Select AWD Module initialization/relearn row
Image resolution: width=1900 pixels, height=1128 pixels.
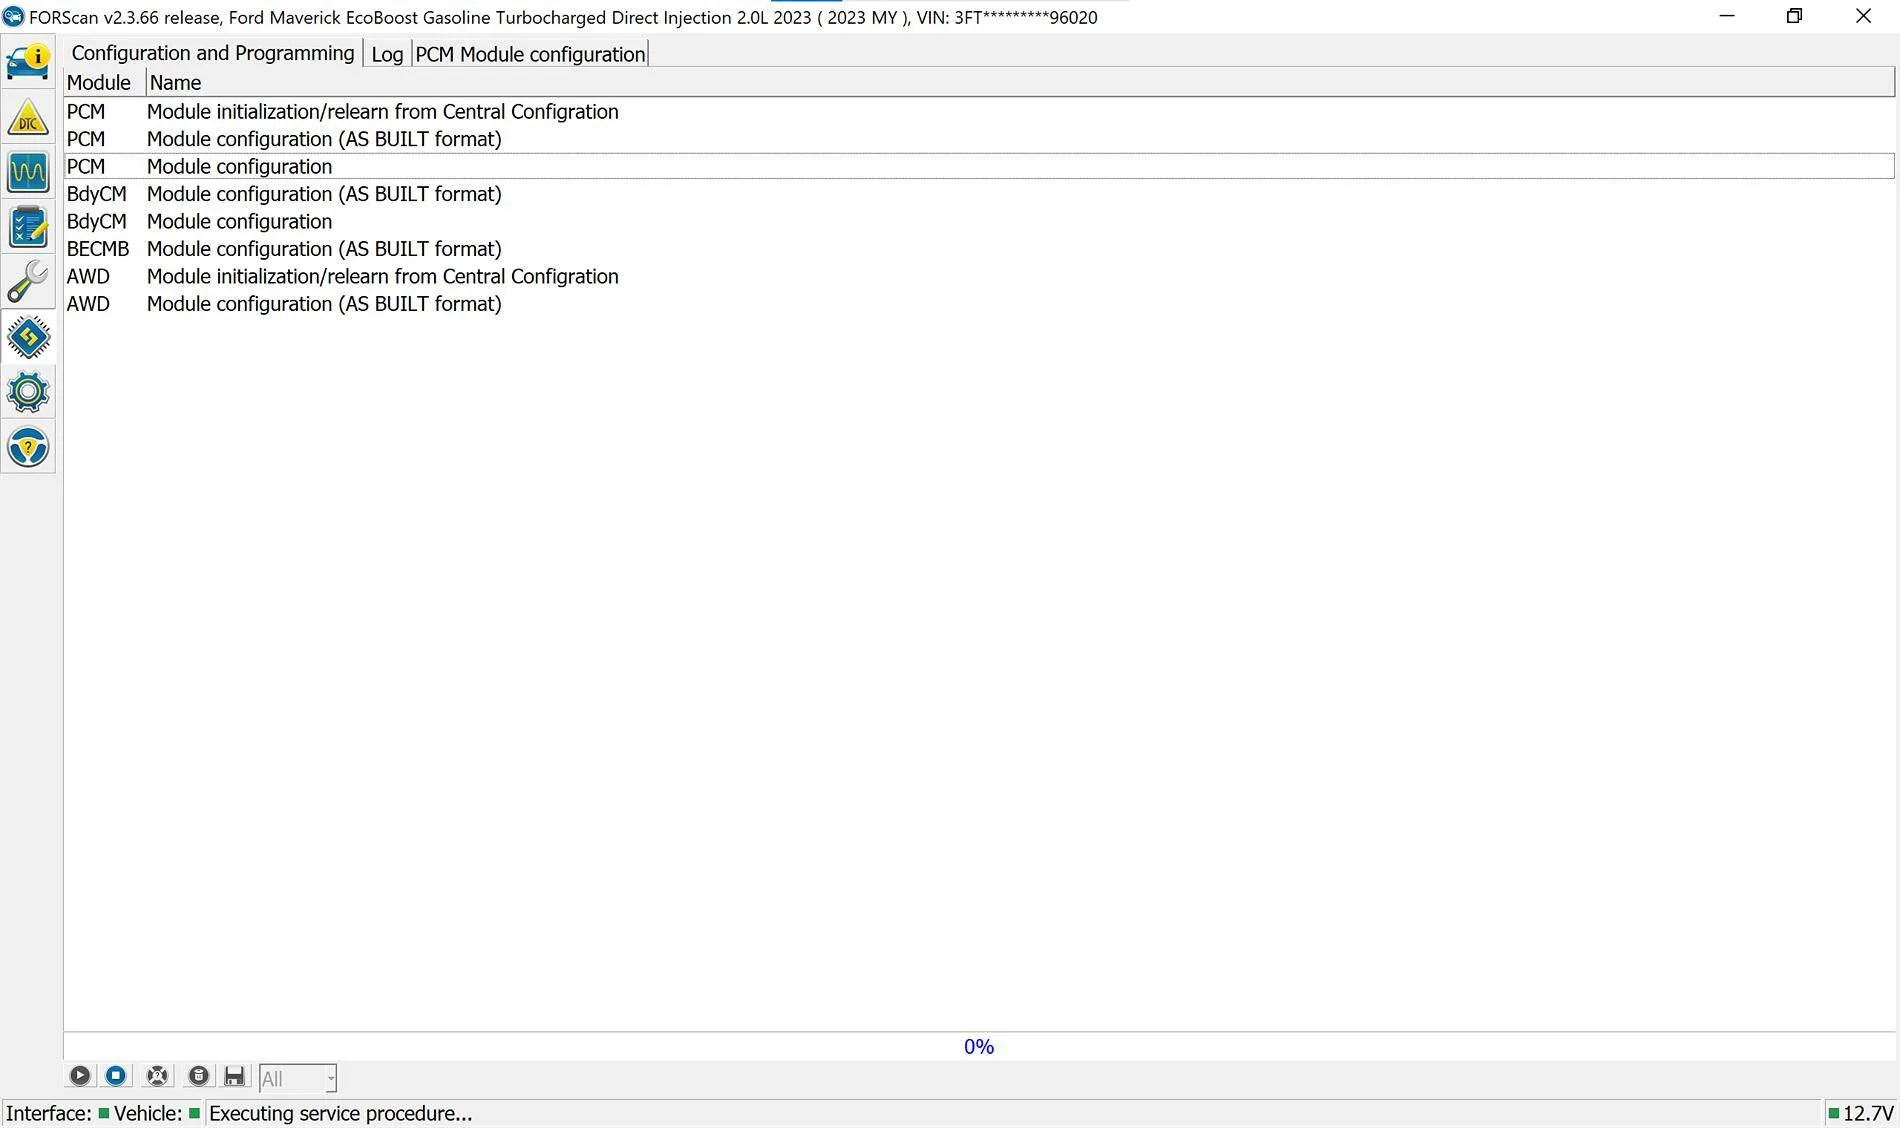(382, 277)
